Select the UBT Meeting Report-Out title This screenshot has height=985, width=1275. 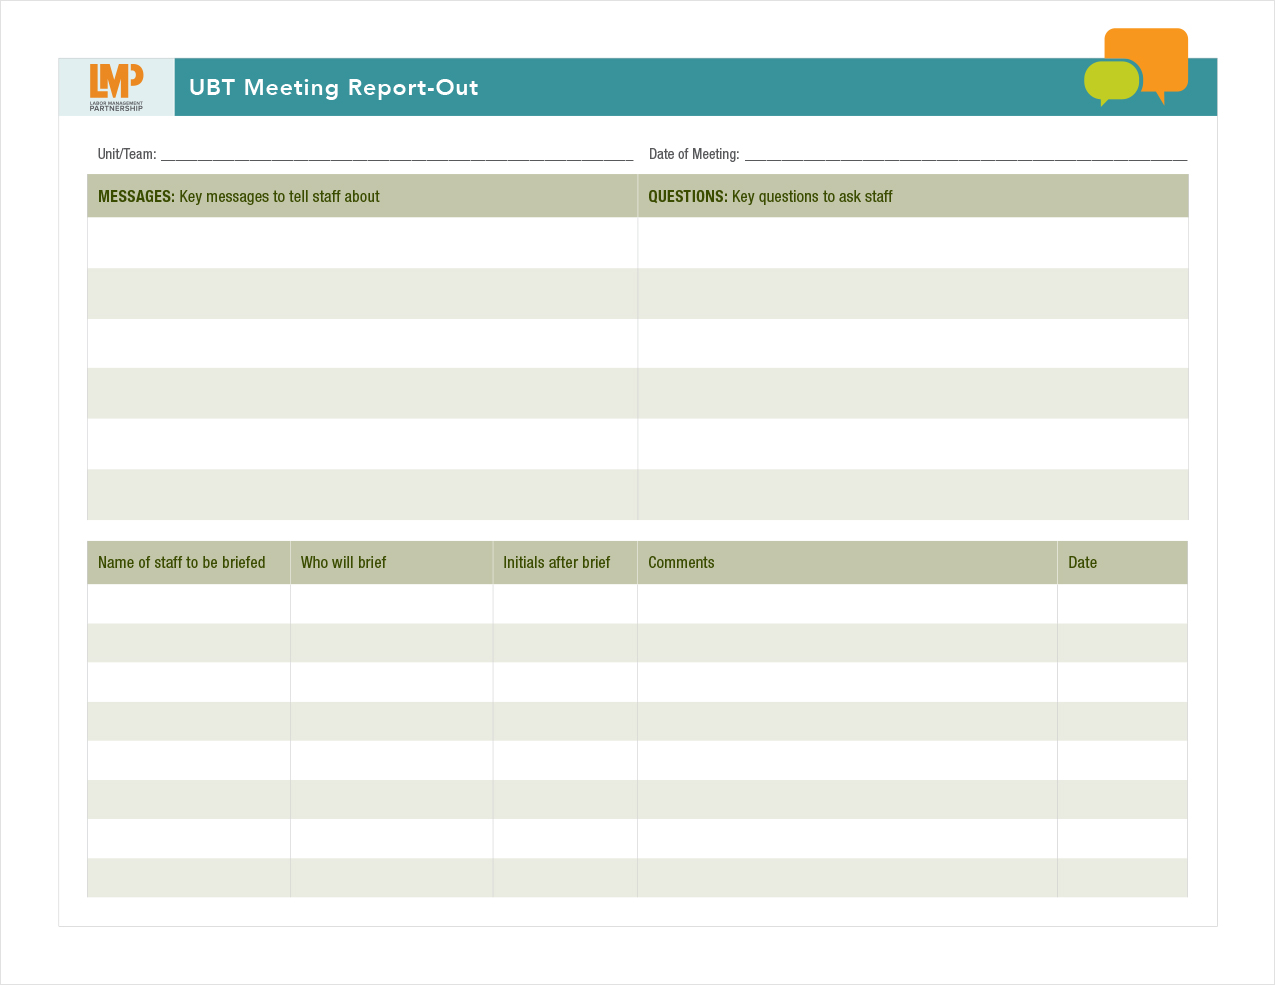coord(333,88)
